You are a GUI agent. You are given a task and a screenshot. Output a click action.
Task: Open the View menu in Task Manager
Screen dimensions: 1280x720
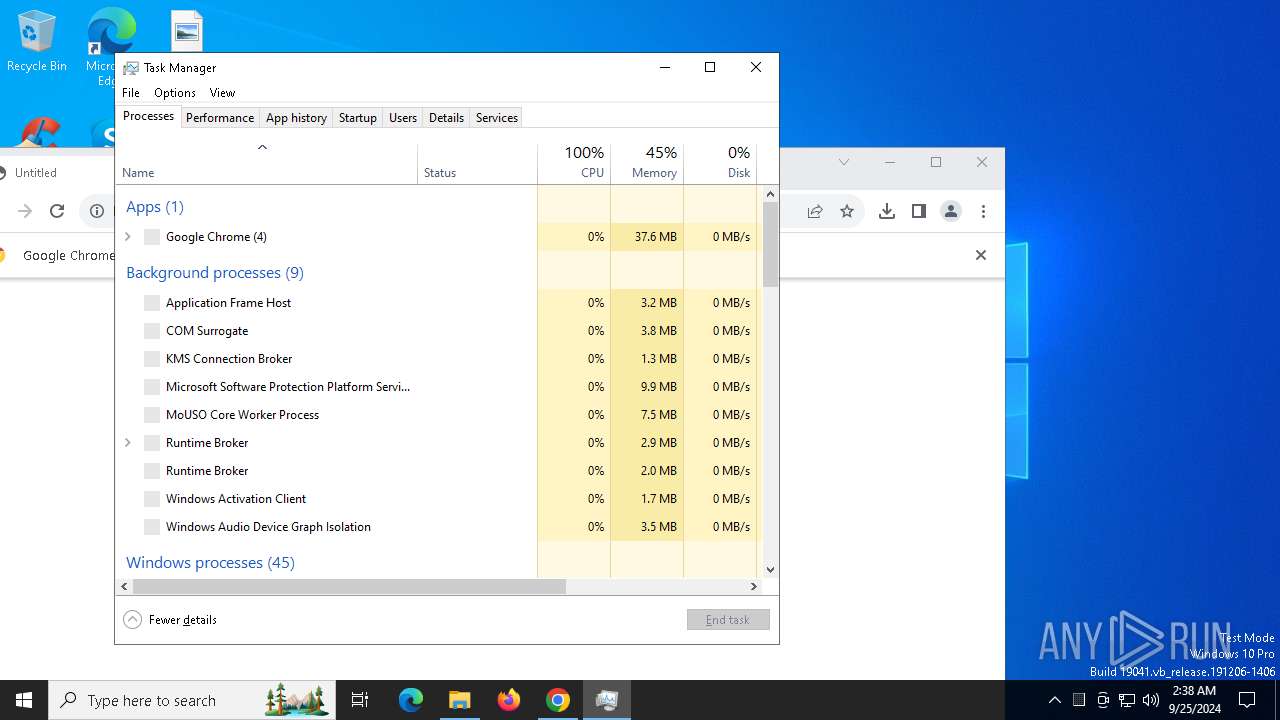click(222, 93)
